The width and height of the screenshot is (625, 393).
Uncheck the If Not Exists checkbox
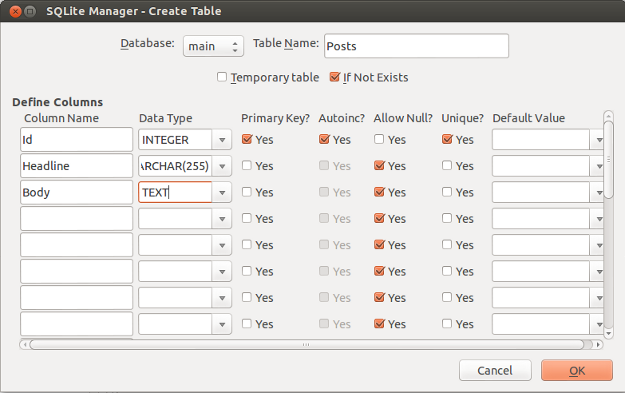click(x=334, y=77)
